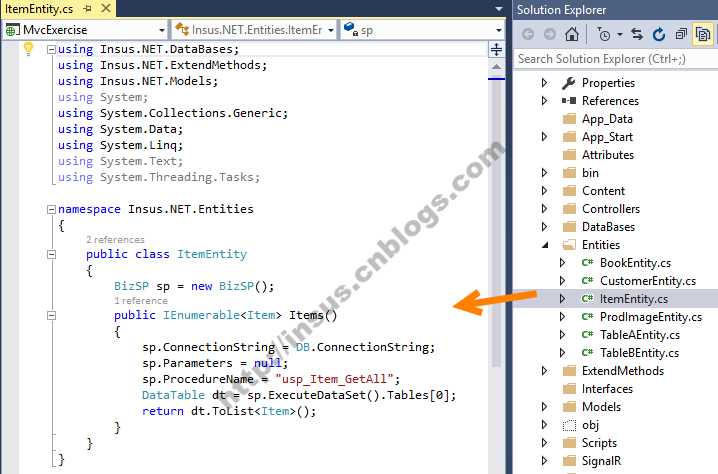Expand the References node

(544, 101)
